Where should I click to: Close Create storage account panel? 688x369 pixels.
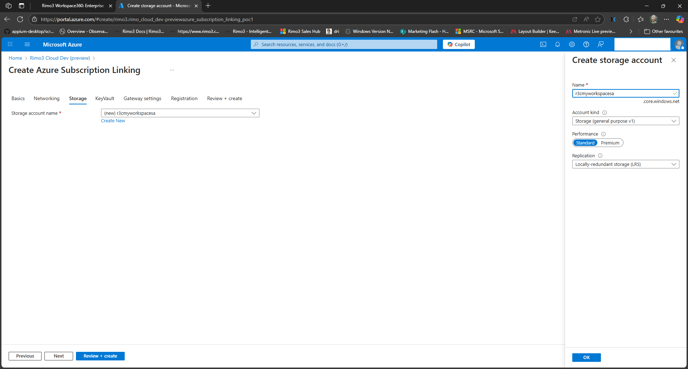674,60
